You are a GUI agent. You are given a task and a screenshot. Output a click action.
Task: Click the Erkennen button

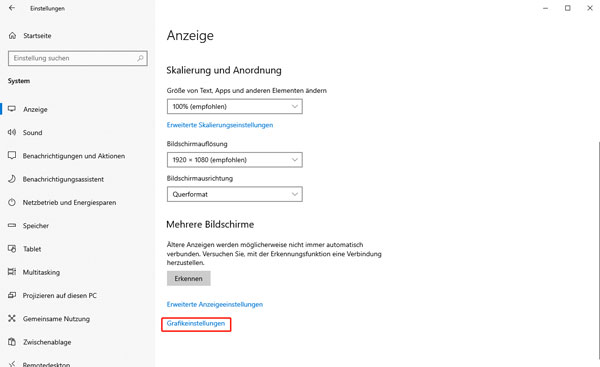(189, 279)
